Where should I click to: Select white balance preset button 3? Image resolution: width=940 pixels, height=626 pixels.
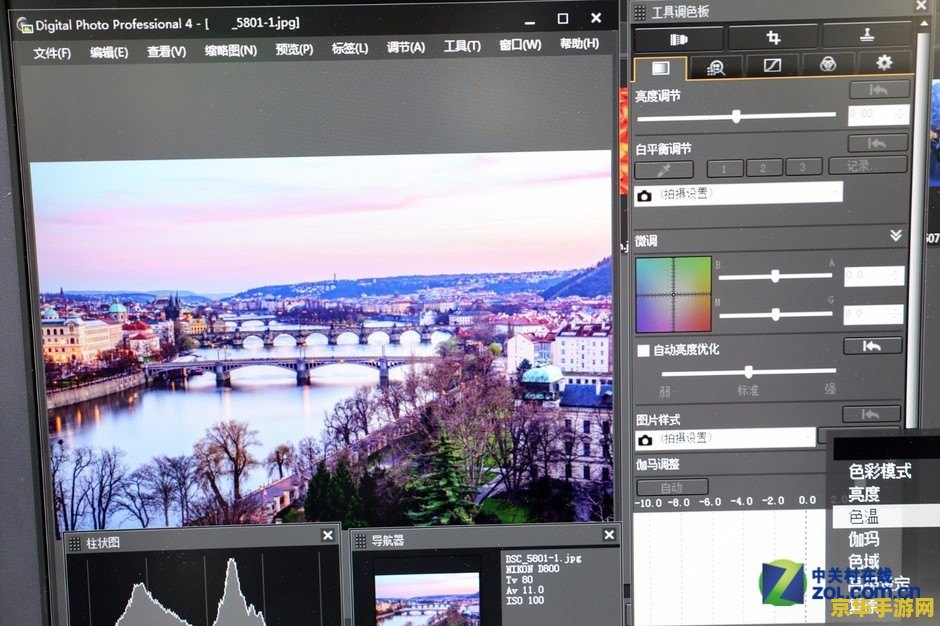point(802,167)
